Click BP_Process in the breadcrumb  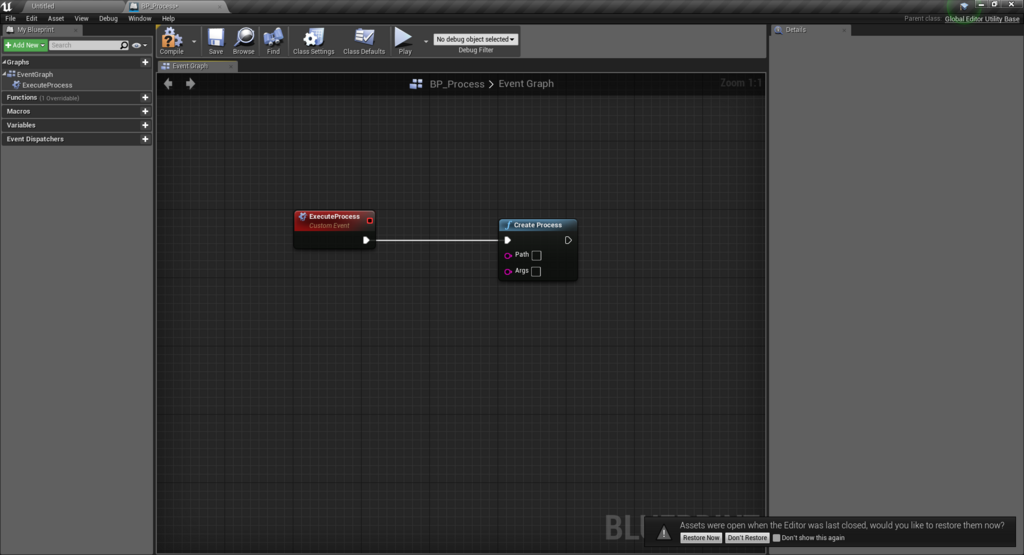457,84
